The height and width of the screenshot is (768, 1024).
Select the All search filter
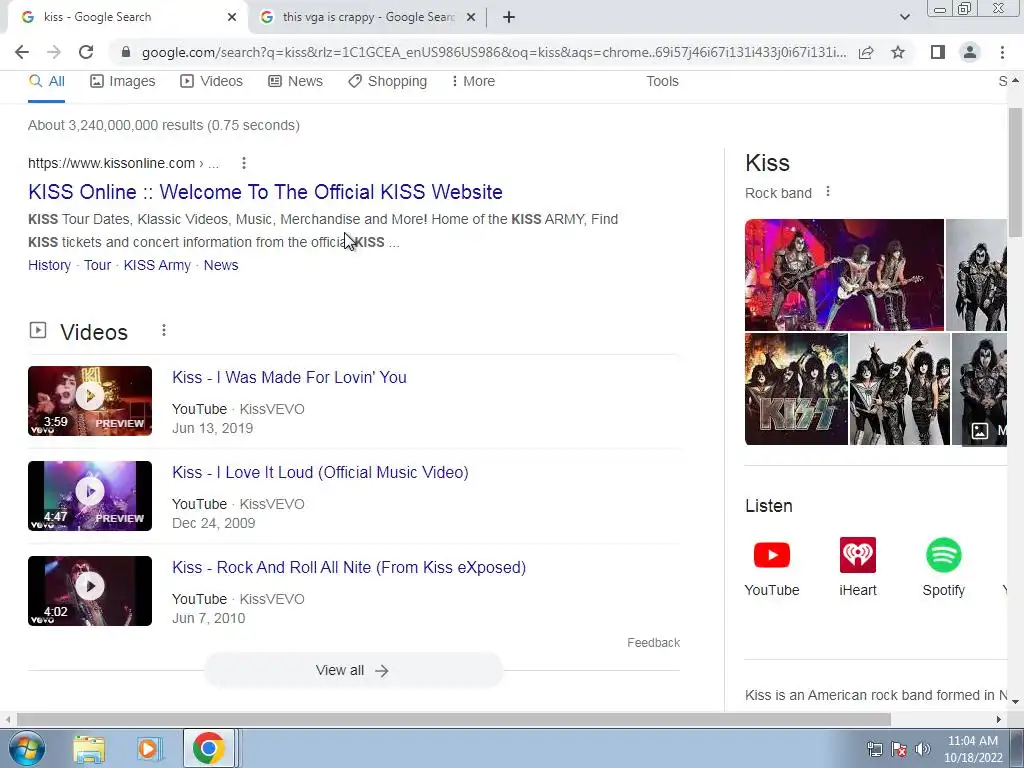coord(46,82)
